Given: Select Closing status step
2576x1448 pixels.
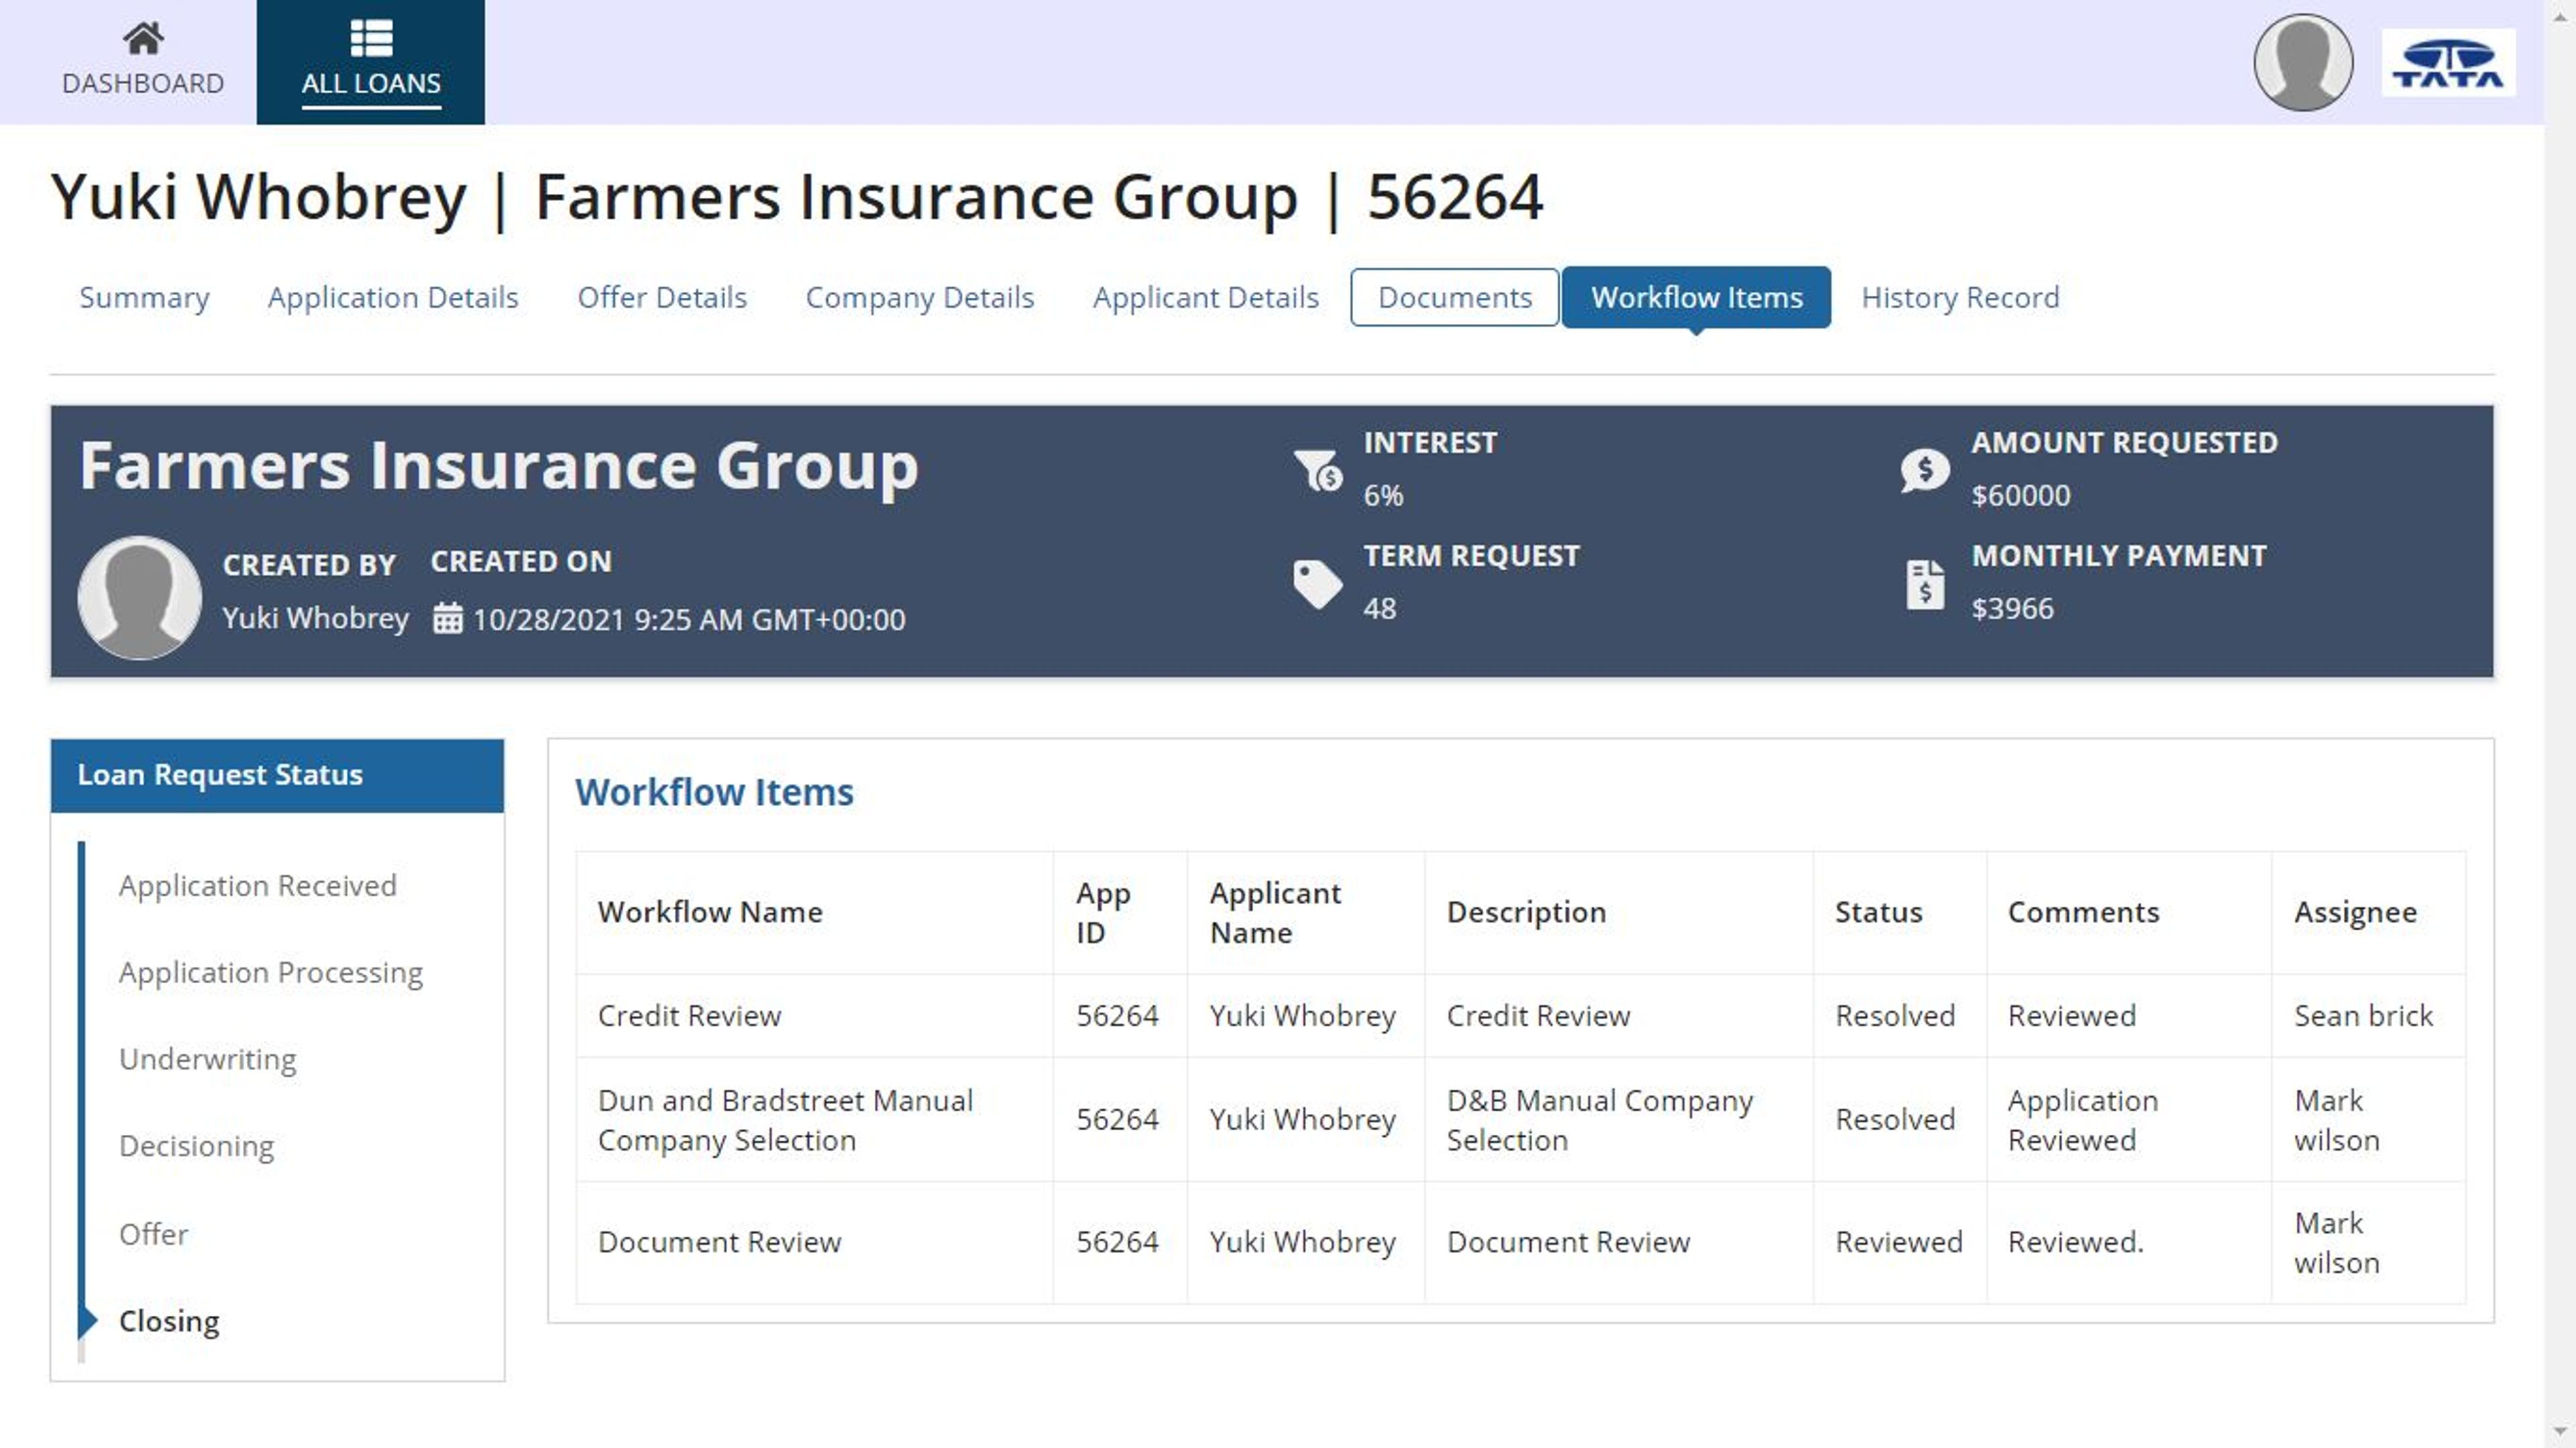Looking at the screenshot, I should pyautogui.click(x=168, y=1321).
